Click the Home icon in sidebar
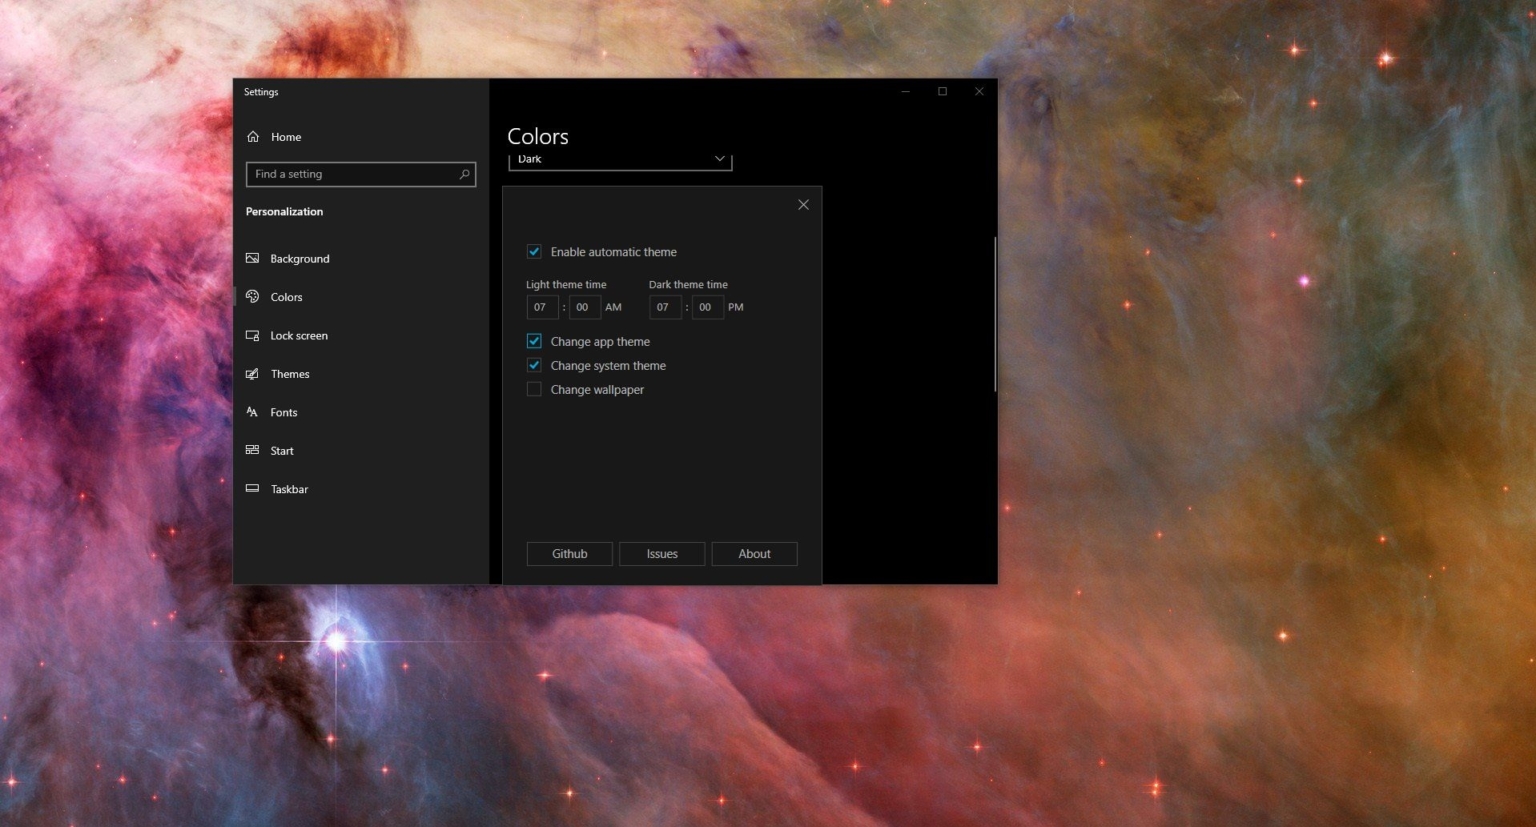This screenshot has height=827, width=1536. click(x=253, y=136)
